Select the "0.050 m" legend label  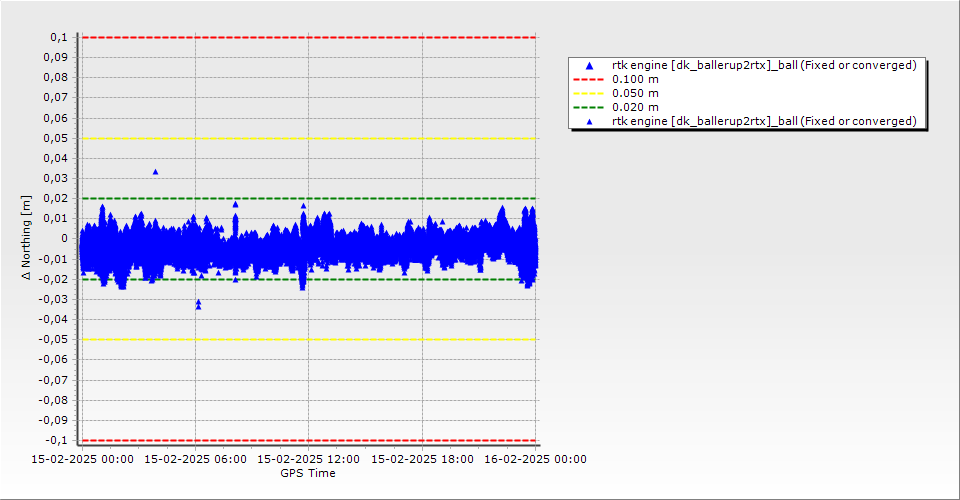[635, 93]
